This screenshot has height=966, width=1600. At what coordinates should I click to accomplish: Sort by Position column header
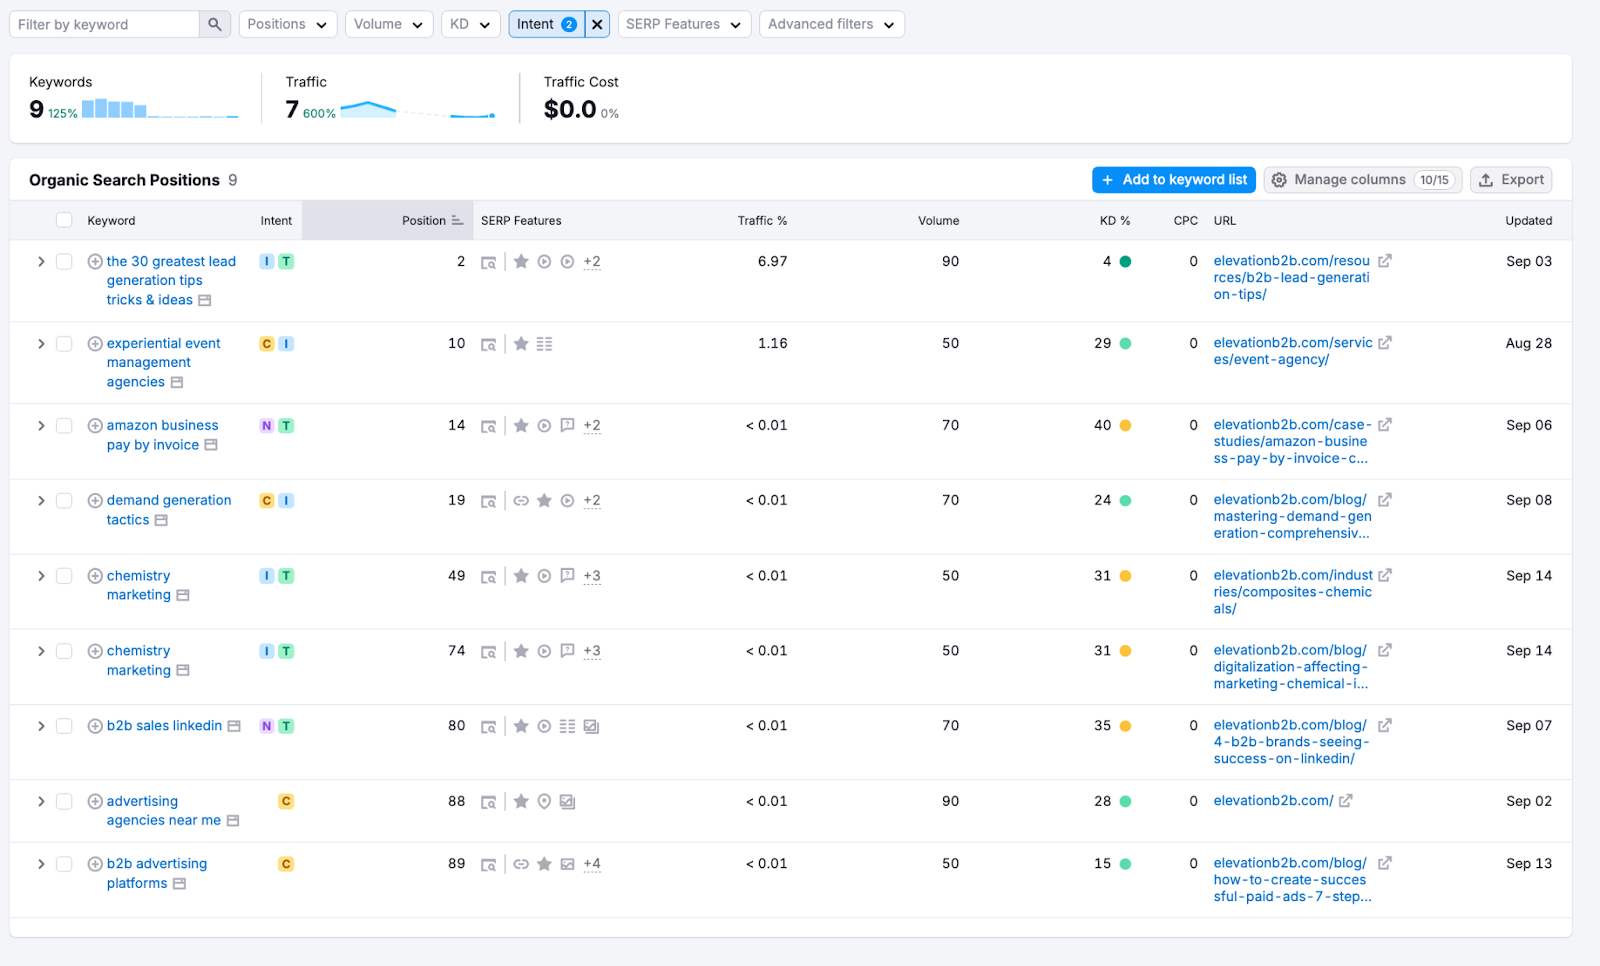coord(424,220)
